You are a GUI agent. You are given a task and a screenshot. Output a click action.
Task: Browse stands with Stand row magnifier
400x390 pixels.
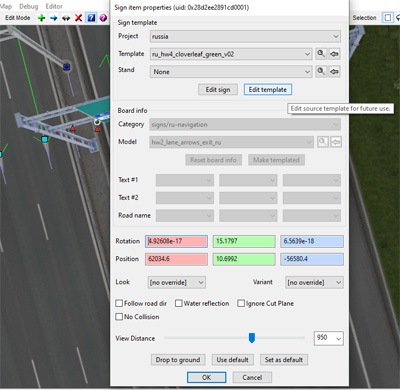(x=321, y=71)
